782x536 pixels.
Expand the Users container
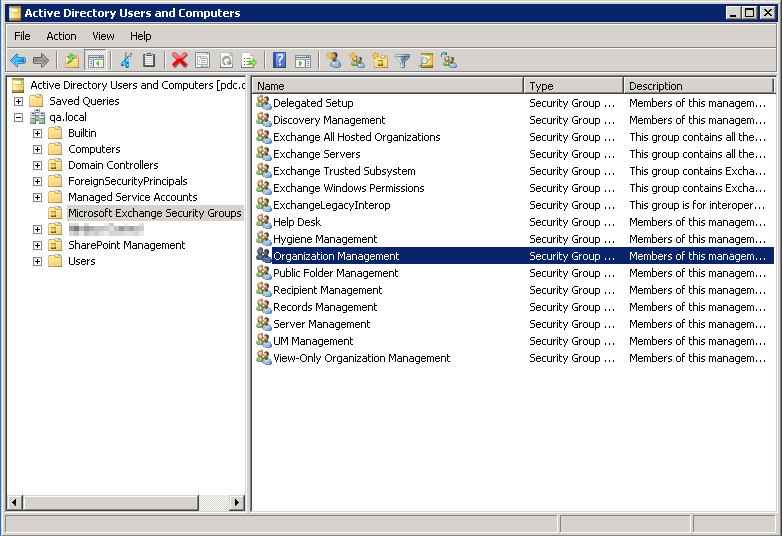[x=37, y=261]
